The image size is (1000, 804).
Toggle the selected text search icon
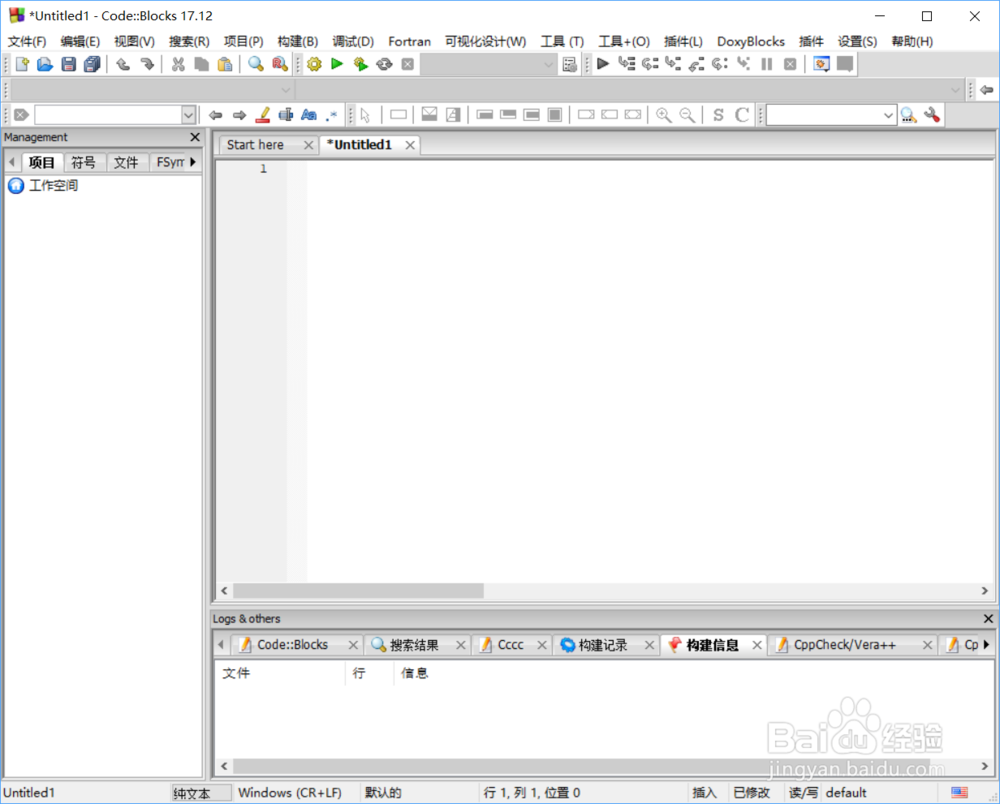pyautogui.click(x=286, y=115)
